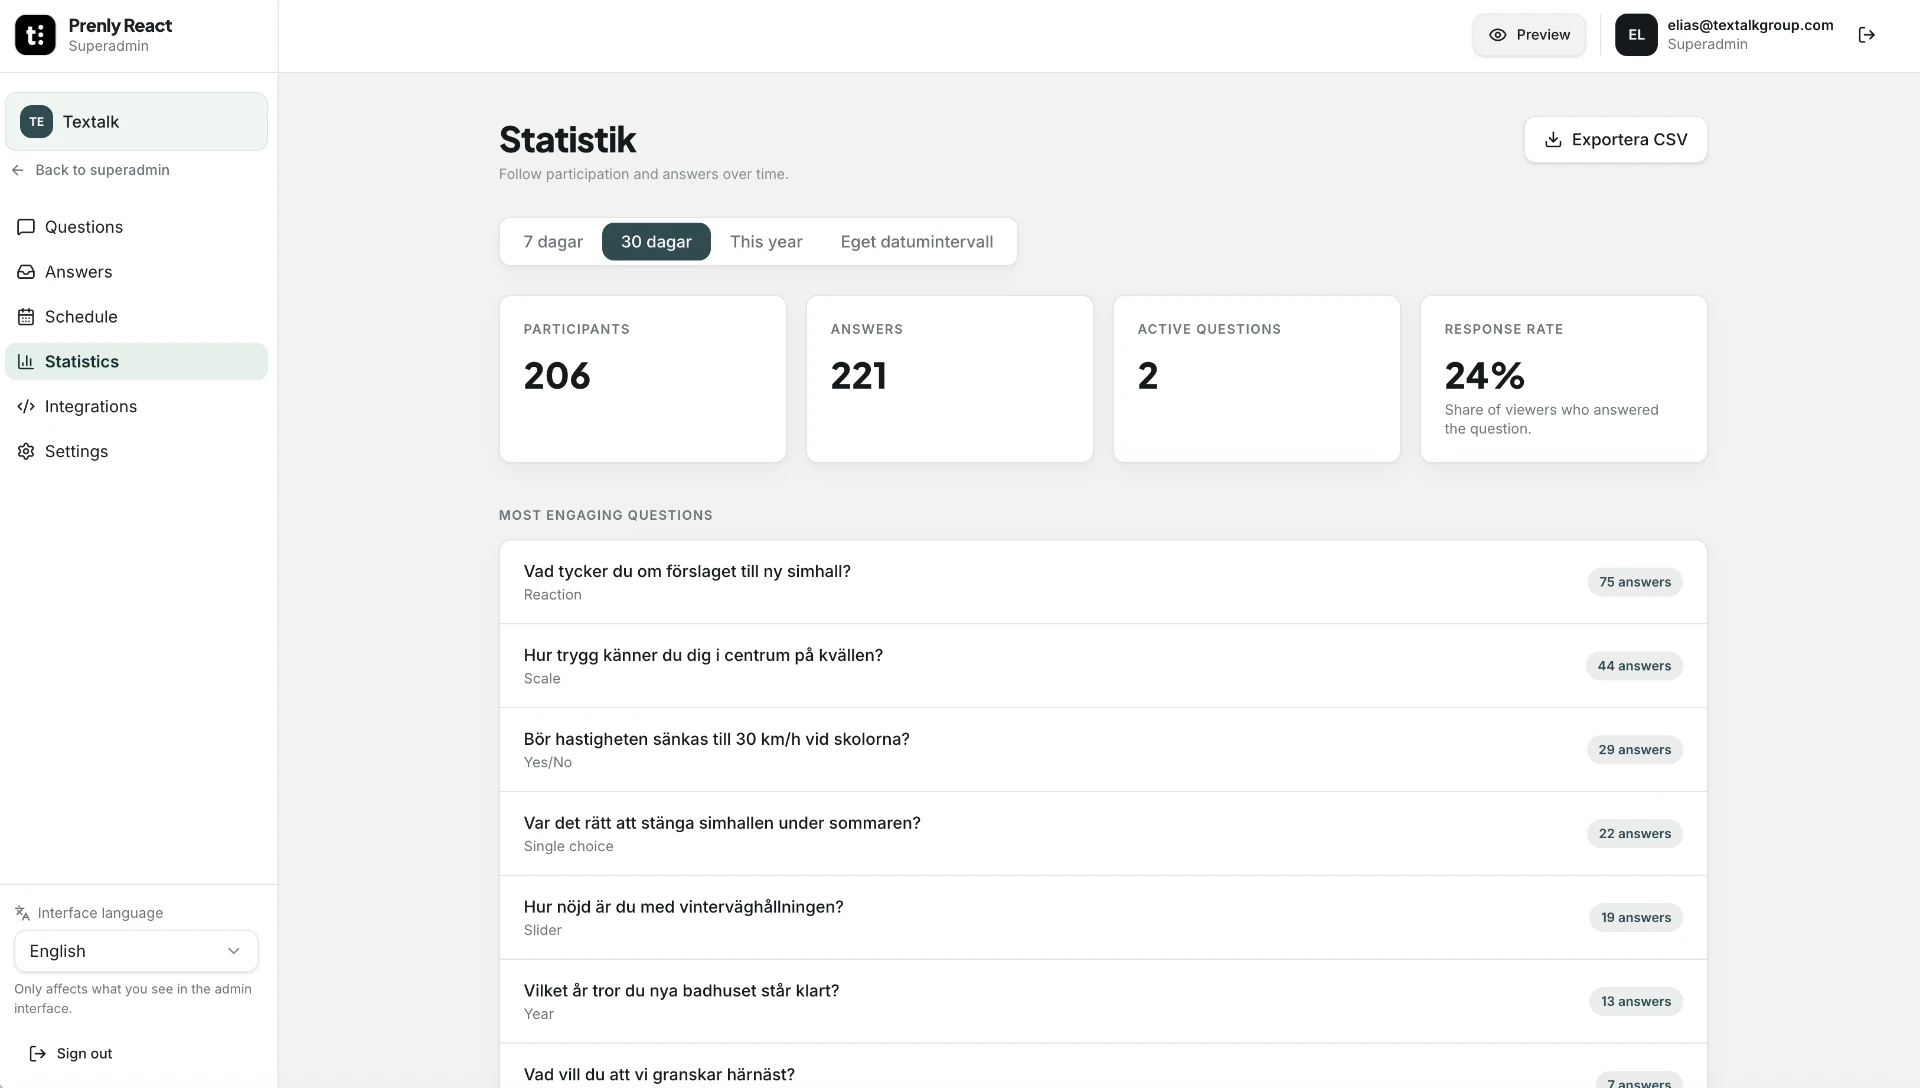Click the Sign out label in the sidebar
The image size is (1920, 1088).
point(85,1054)
